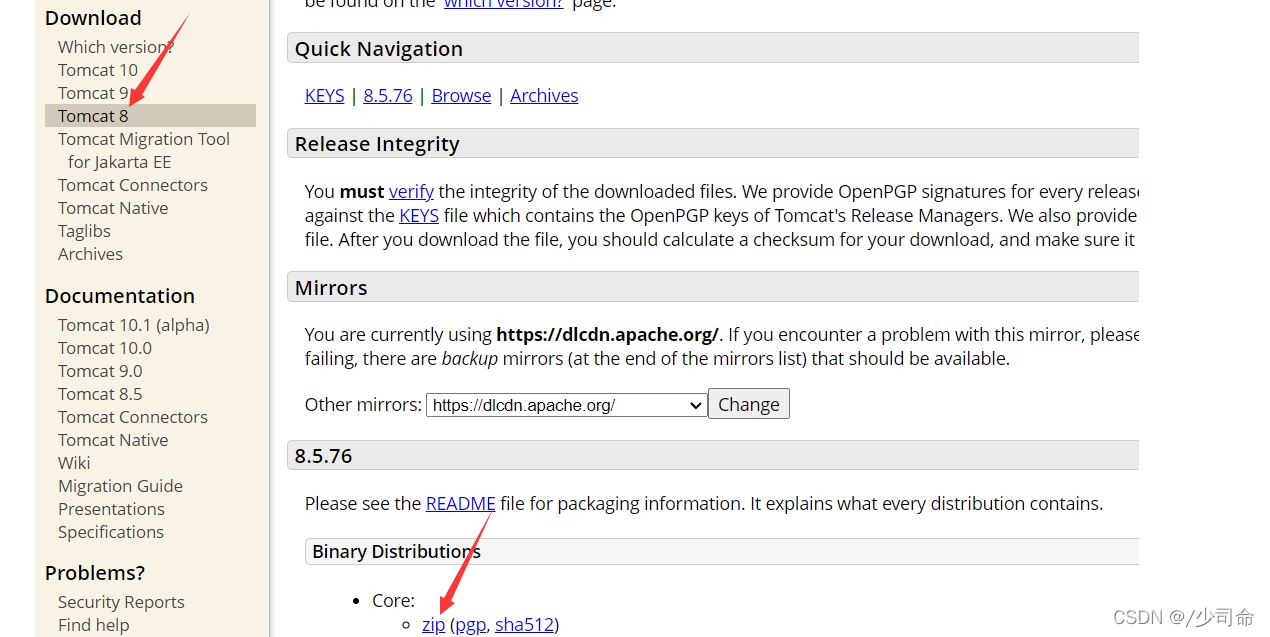Open the Specifications link

111,532
